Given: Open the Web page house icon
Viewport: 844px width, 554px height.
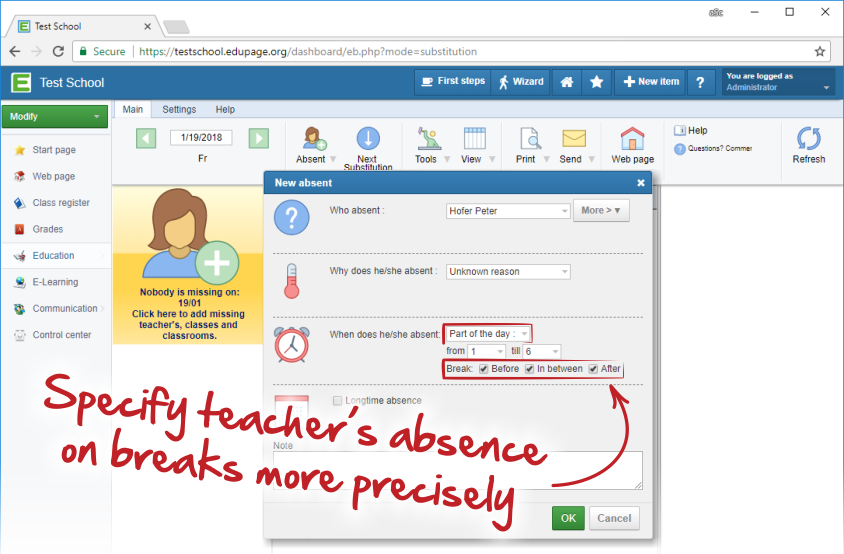Looking at the screenshot, I should (632, 139).
